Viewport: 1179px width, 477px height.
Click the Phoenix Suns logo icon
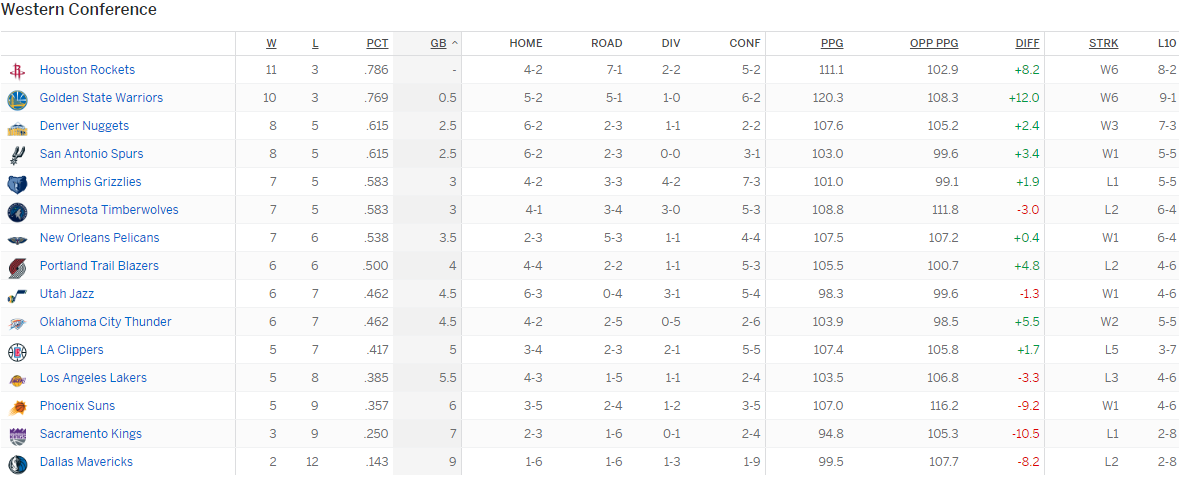pos(17,407)
